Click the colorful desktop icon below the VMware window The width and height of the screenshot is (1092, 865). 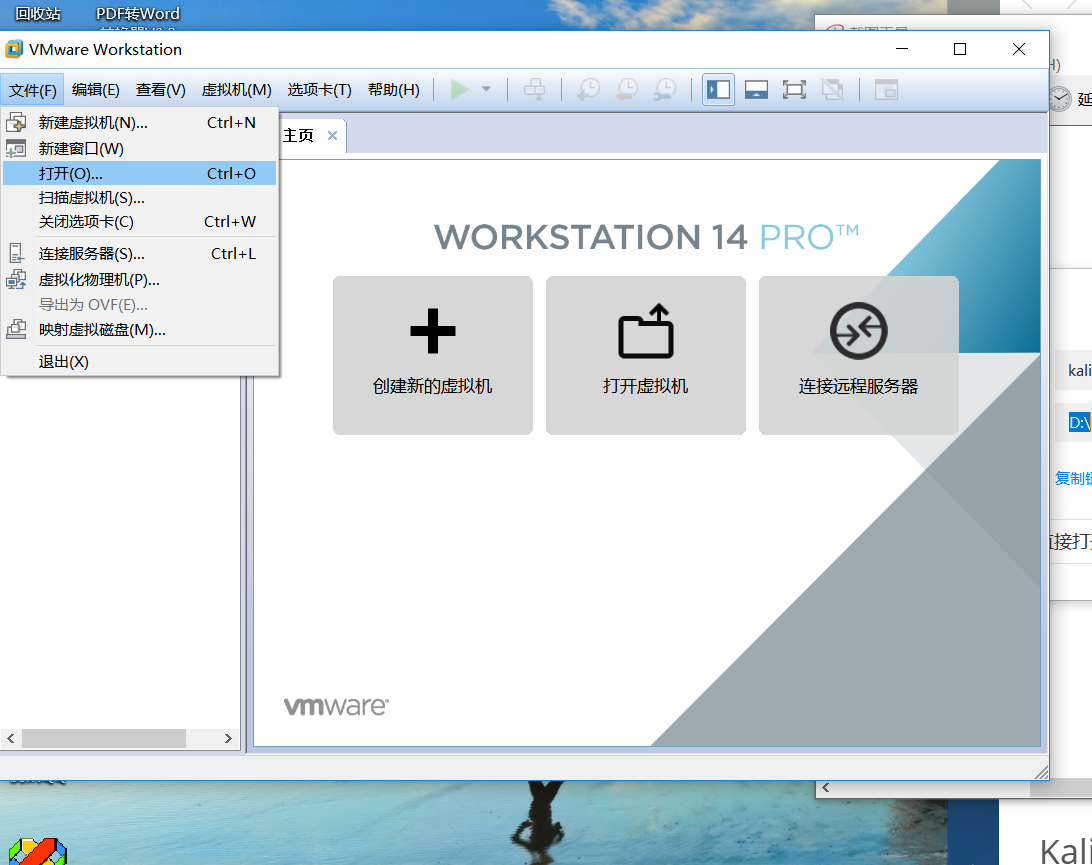click(38, 851)
